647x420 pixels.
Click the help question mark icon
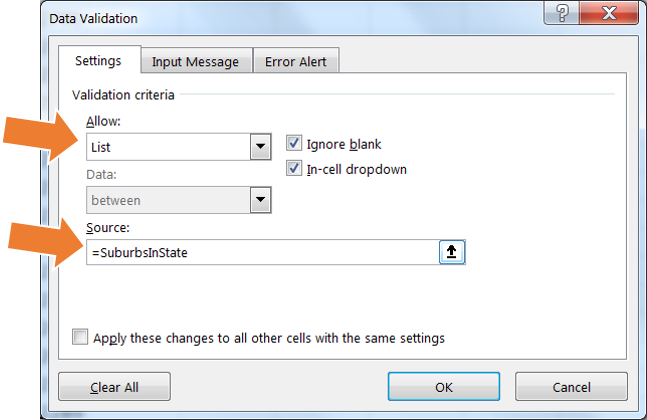click(x=562, y=13)
